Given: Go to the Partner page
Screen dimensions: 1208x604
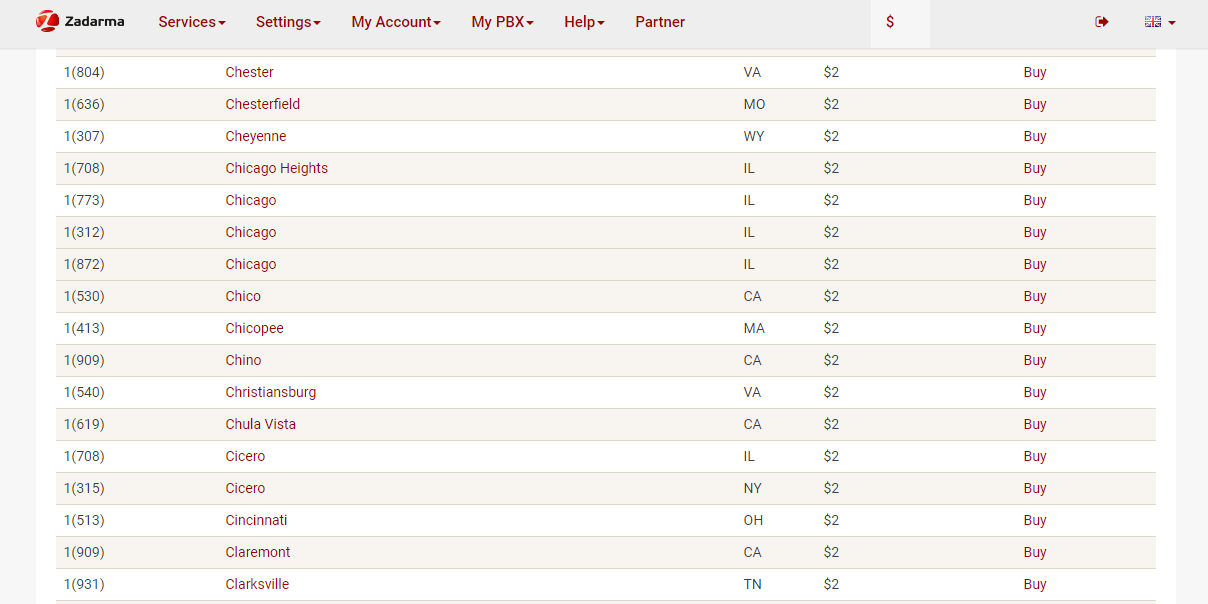Looking at the screenshot, I should (x=660, y=22).
